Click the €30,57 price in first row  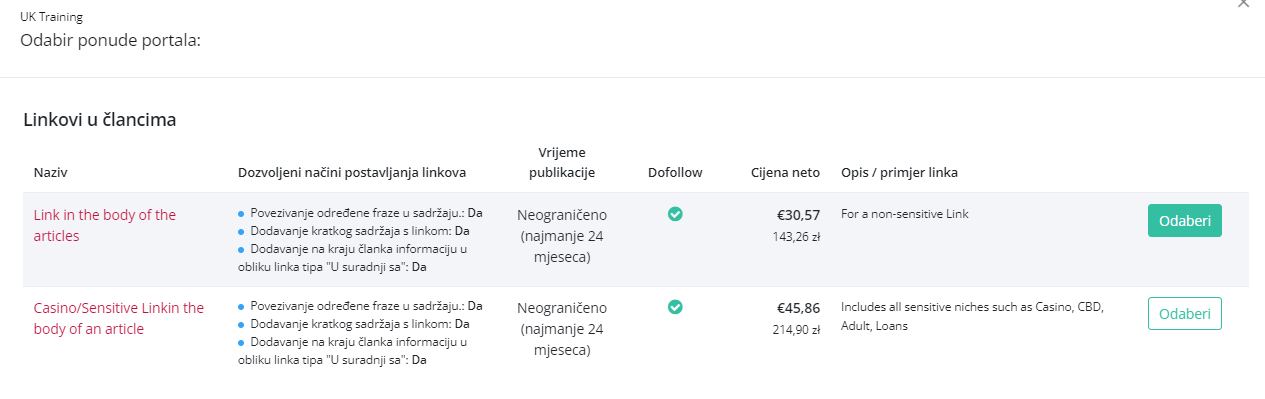point(798,215)
